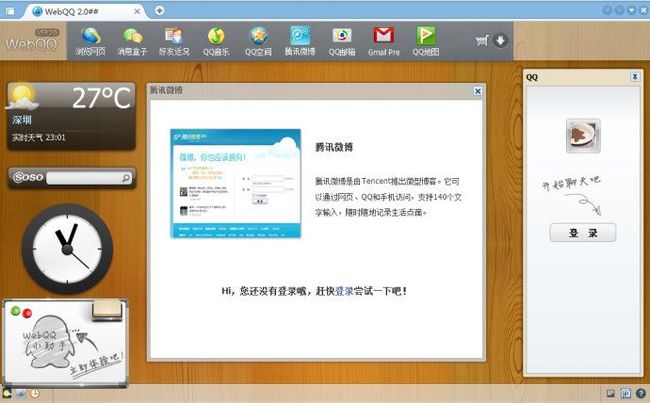Viewport: 650px width, 403px height.
Task: Focus the Soso search input field
Action: pyautogui.click(x=84, y=178)
